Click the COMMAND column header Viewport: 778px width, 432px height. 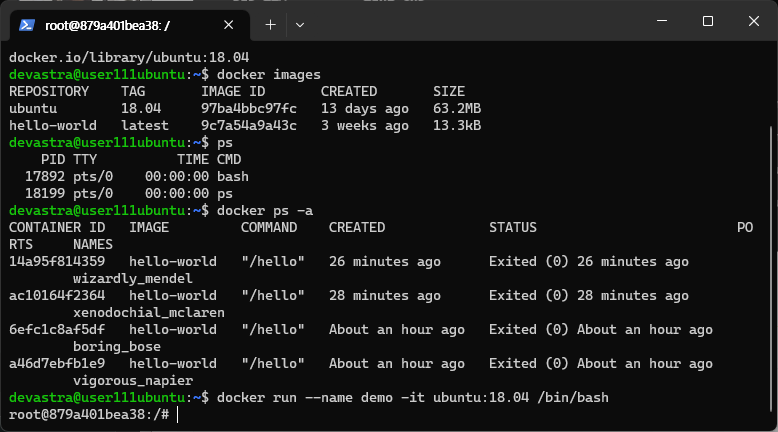click(x=269, y=228)
